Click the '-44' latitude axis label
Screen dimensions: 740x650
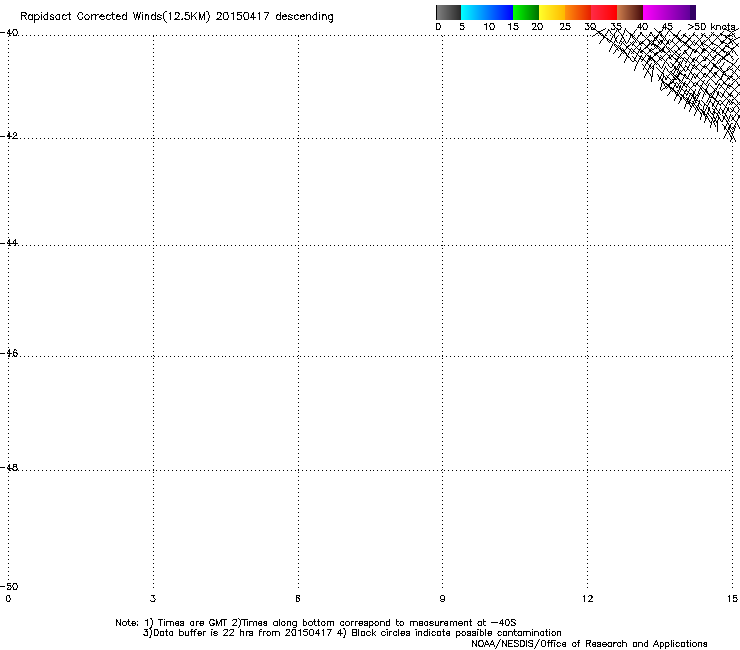[9, 243]
